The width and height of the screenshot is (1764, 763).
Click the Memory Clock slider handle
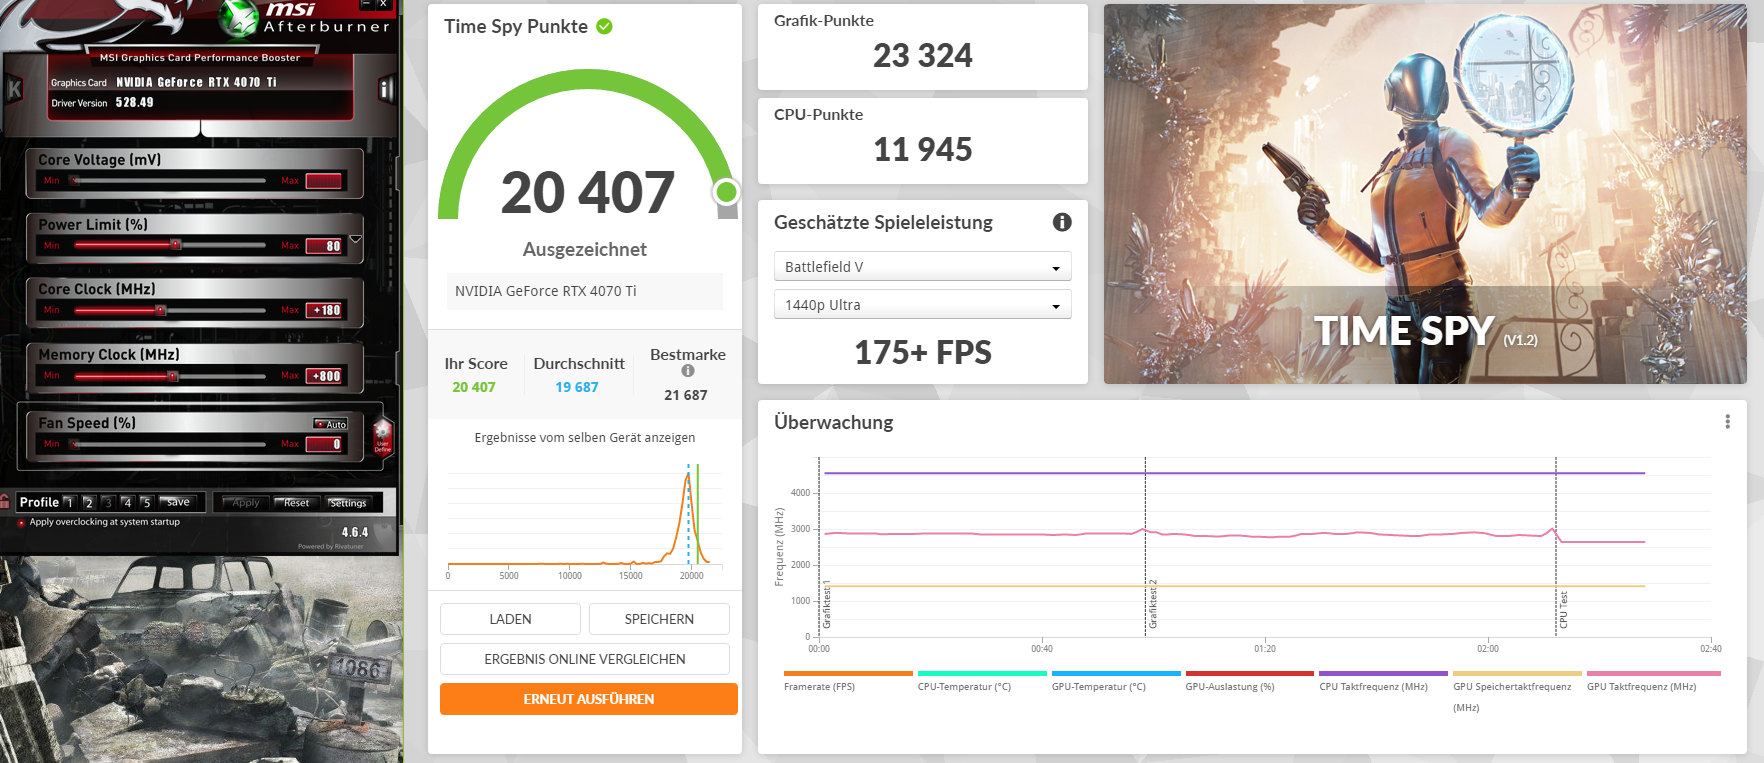click(173, 376)
